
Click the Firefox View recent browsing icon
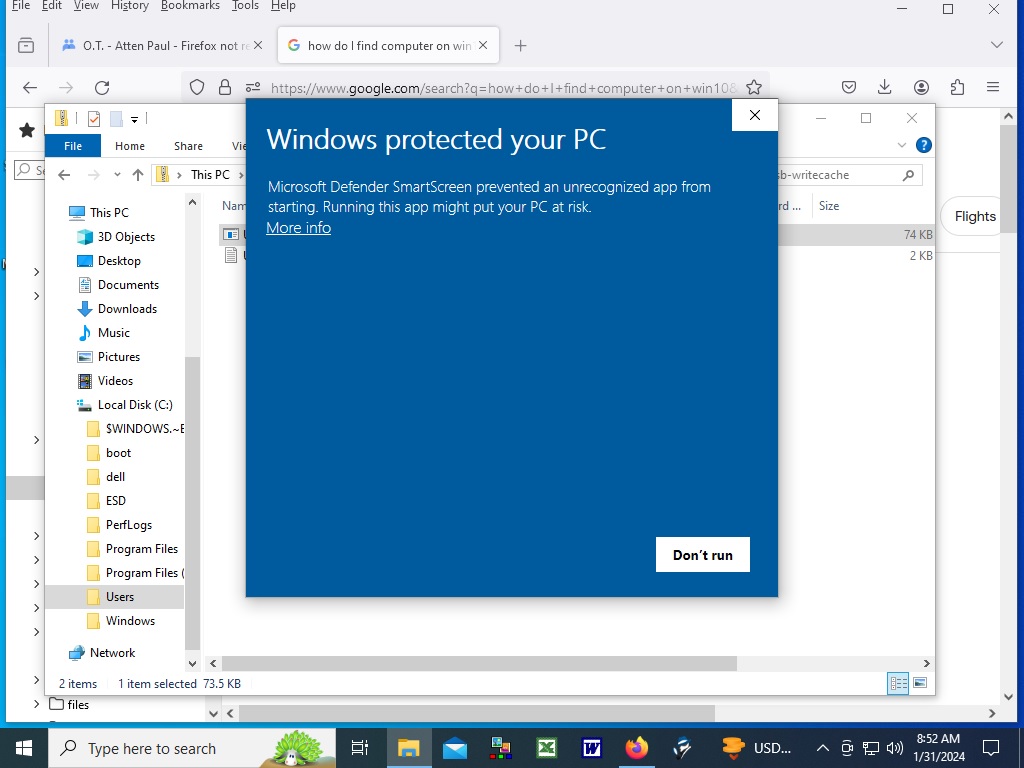[26, 46]
